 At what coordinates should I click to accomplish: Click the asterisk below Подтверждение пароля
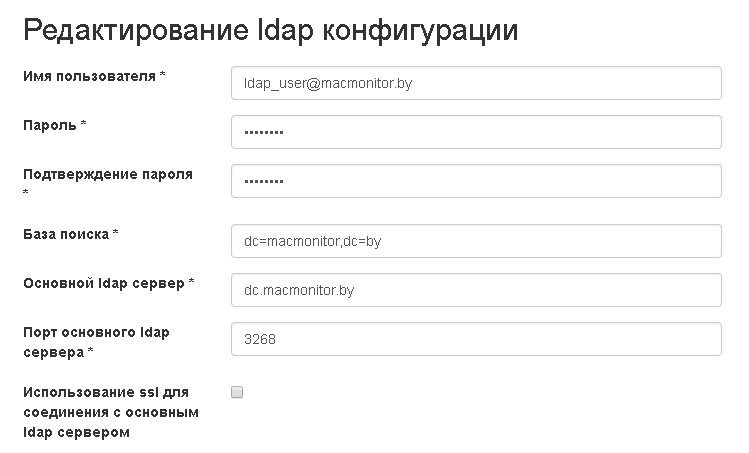click(26, 192)
